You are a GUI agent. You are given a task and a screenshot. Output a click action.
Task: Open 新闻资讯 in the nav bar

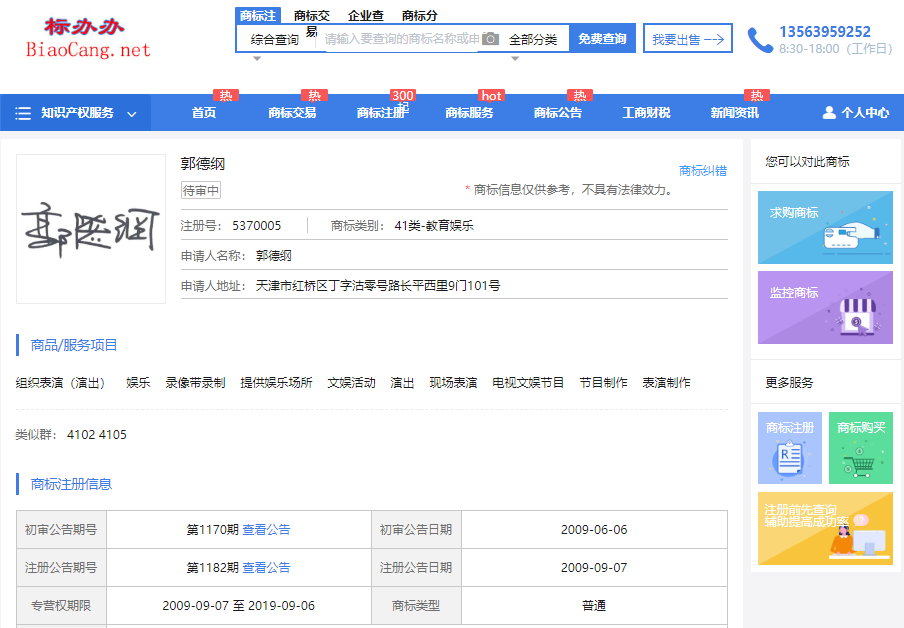[x=734, y=112]
